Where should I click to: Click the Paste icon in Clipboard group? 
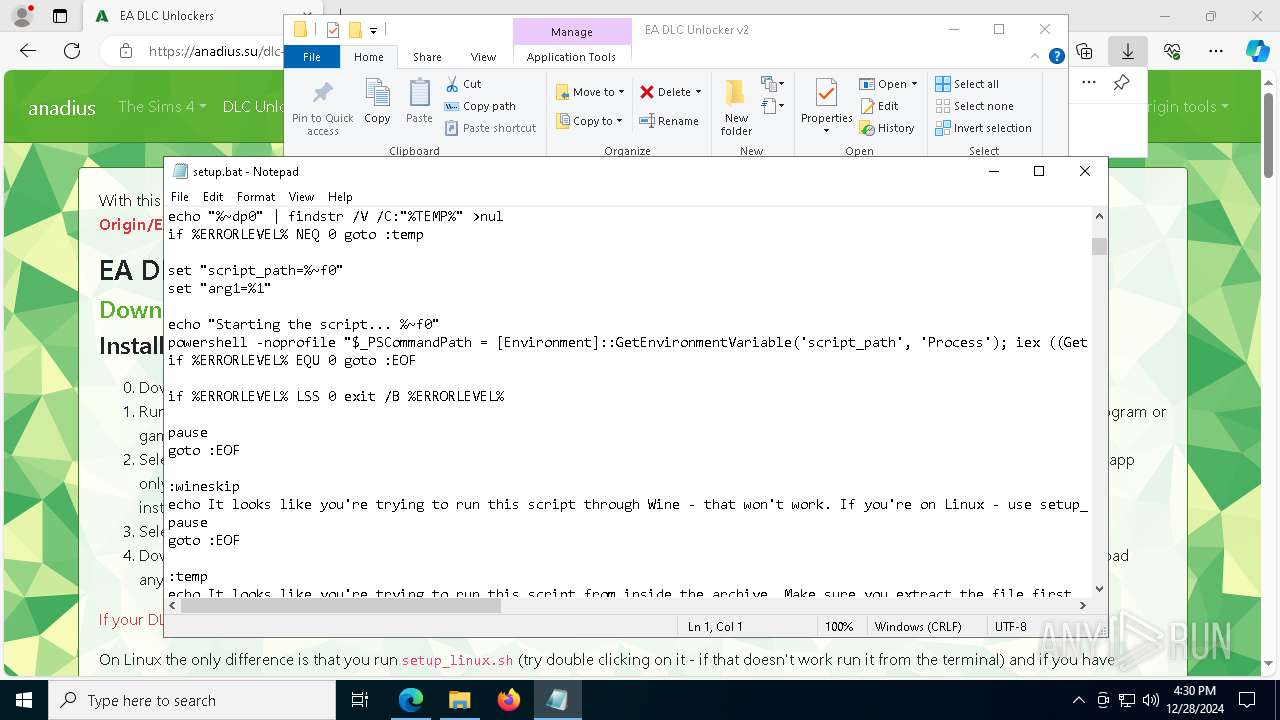click(x=419, y=102)
